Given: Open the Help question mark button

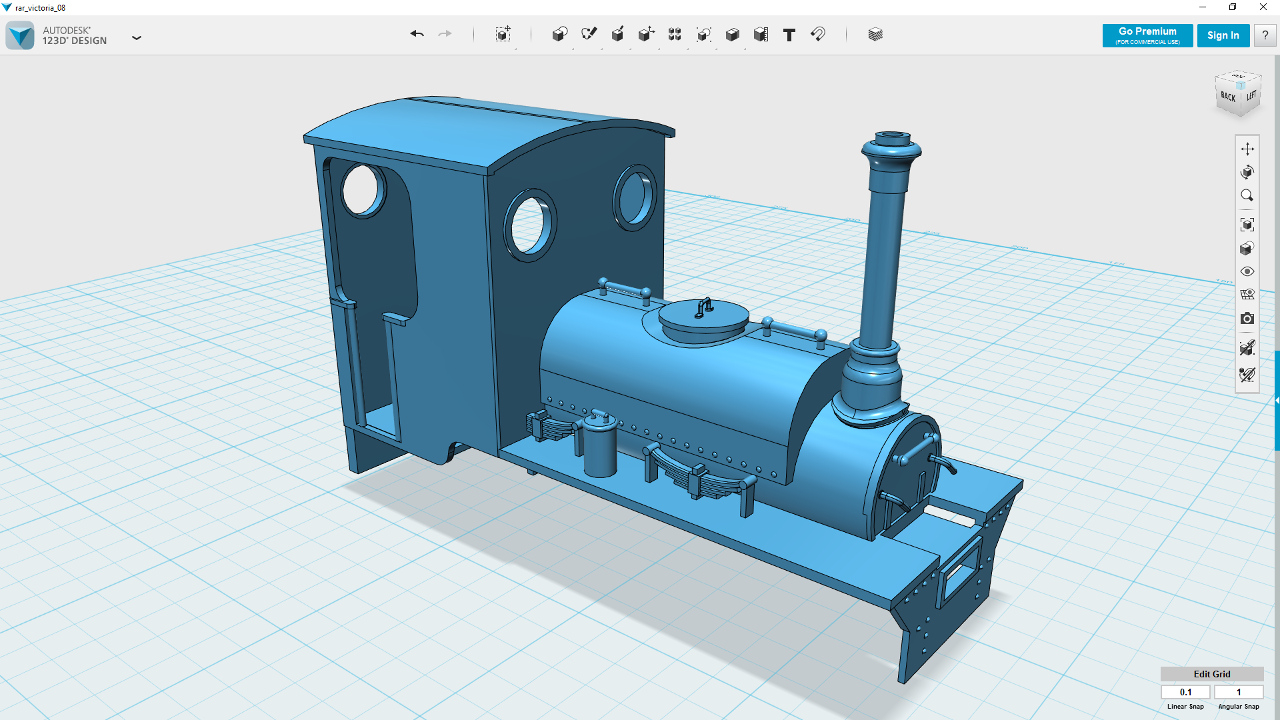Looking at the screenshot, I should pos(1265,35).
